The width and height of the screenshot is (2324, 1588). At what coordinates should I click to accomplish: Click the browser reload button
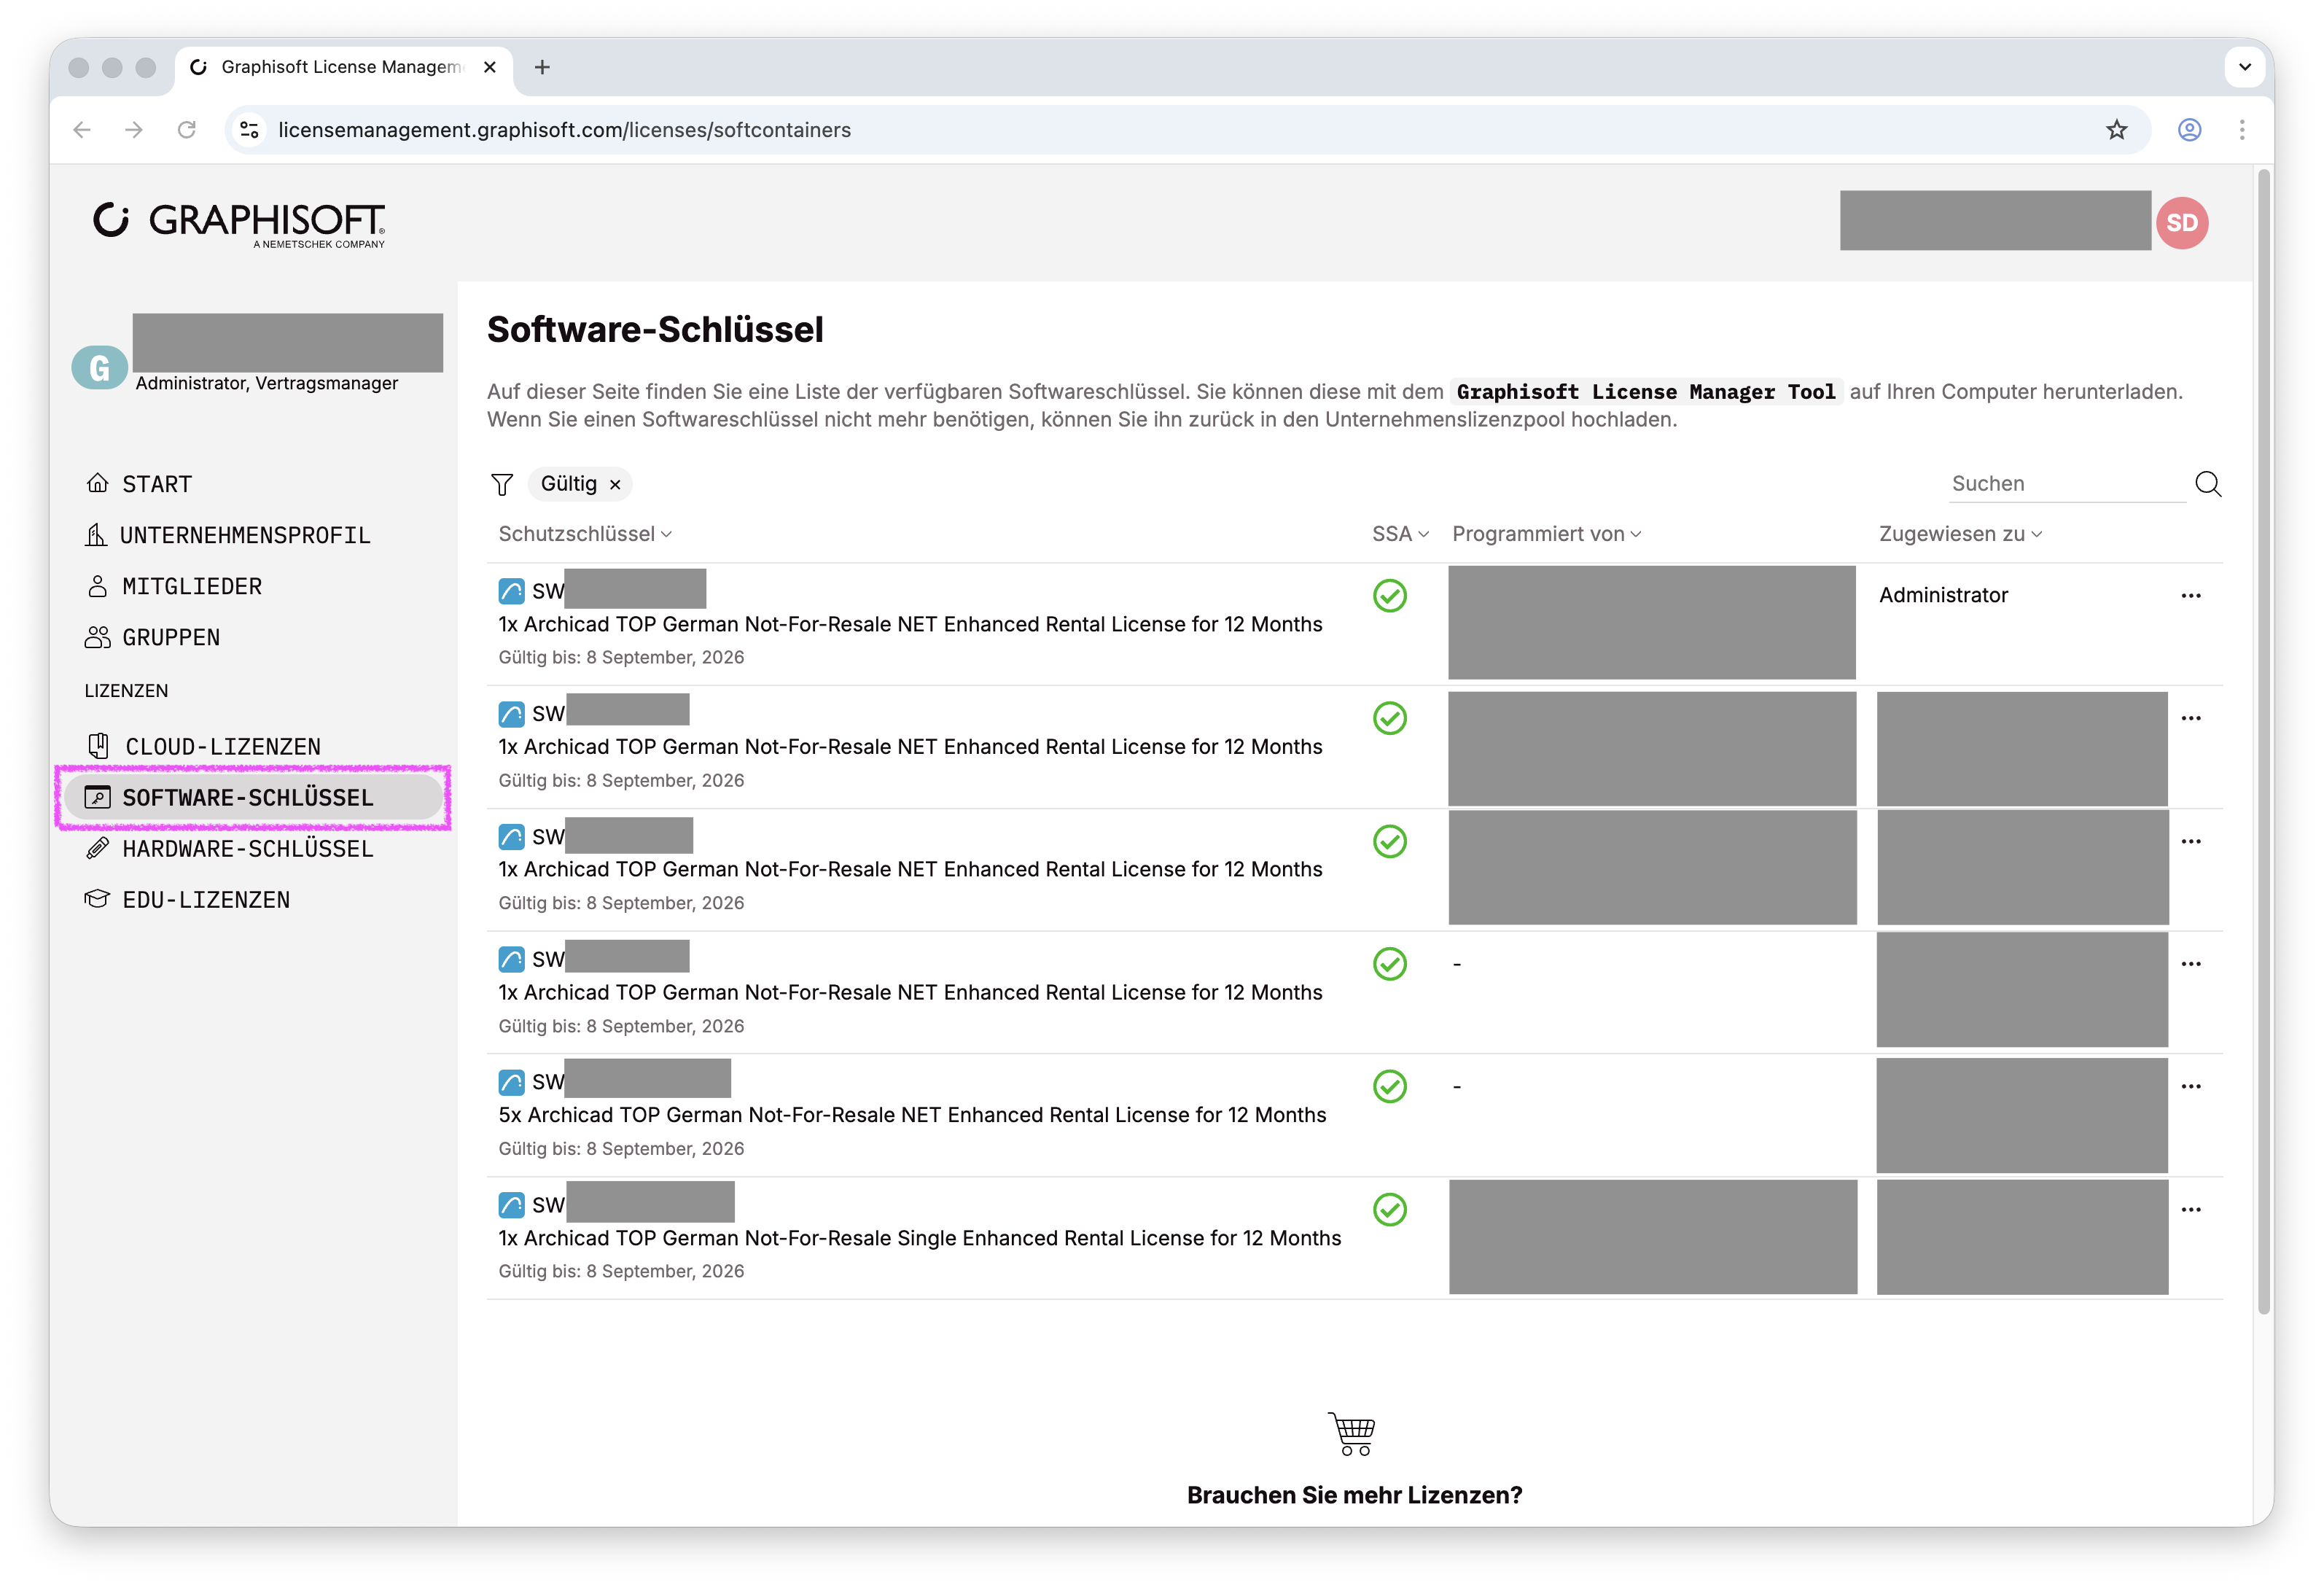[x=186, y=130]
